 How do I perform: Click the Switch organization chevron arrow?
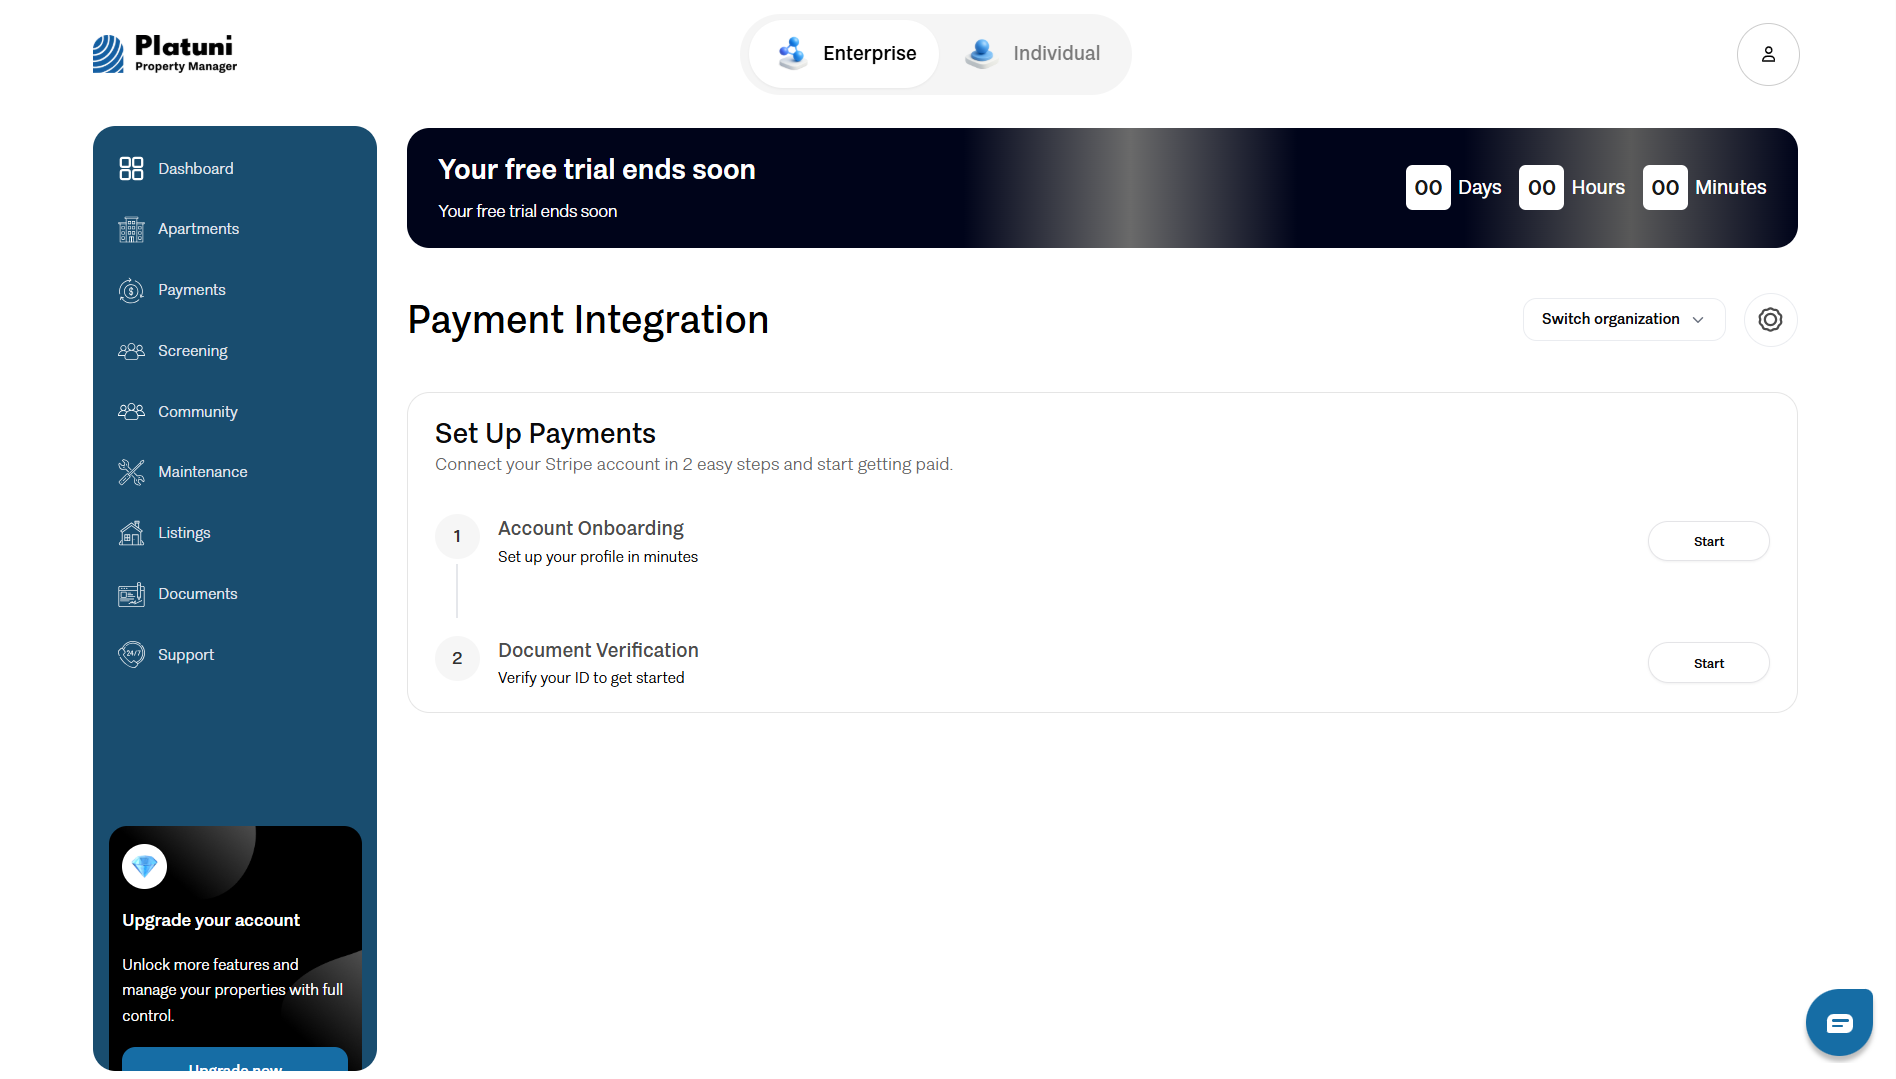click(x=1698, y=320)
